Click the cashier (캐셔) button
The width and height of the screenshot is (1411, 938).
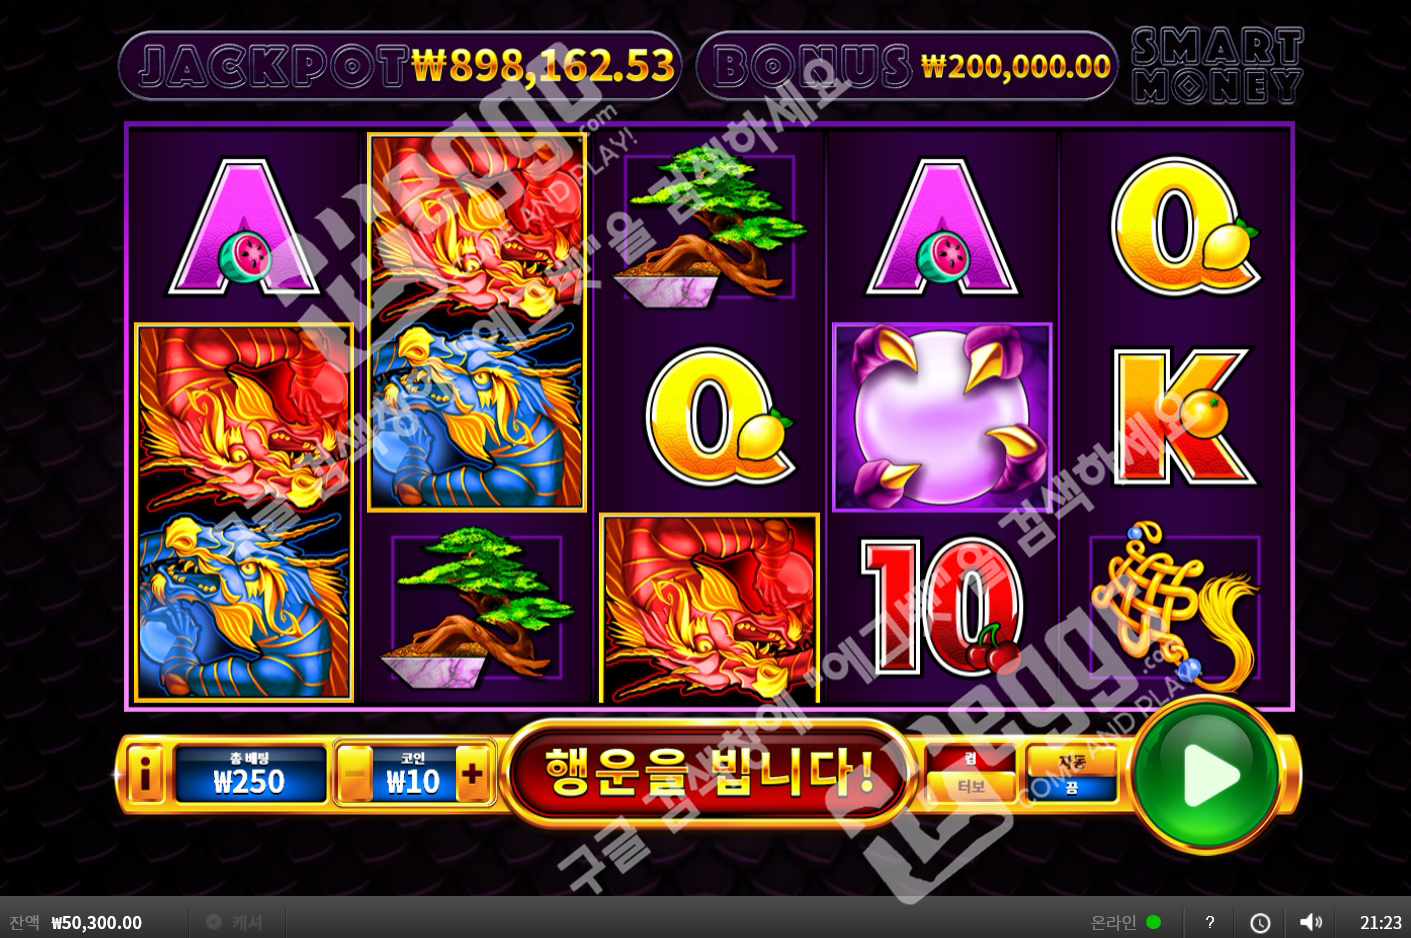[236, 922]
